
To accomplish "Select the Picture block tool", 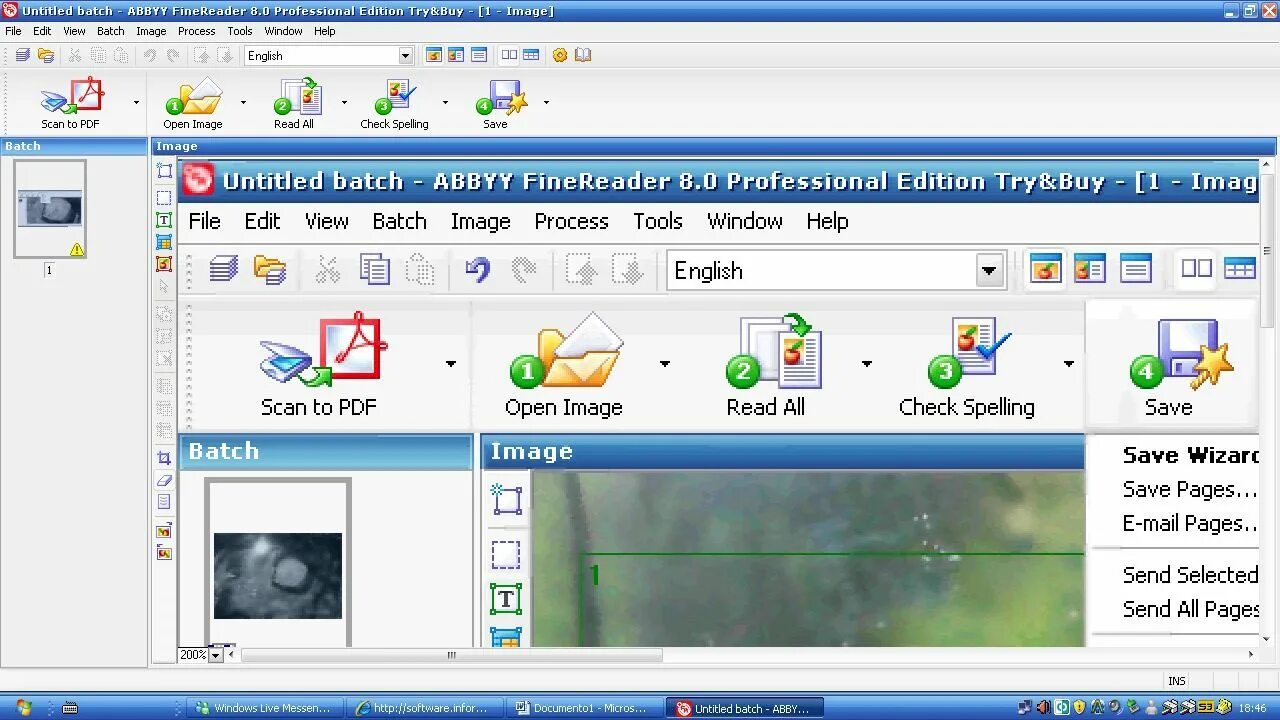I will coord(164,264).
